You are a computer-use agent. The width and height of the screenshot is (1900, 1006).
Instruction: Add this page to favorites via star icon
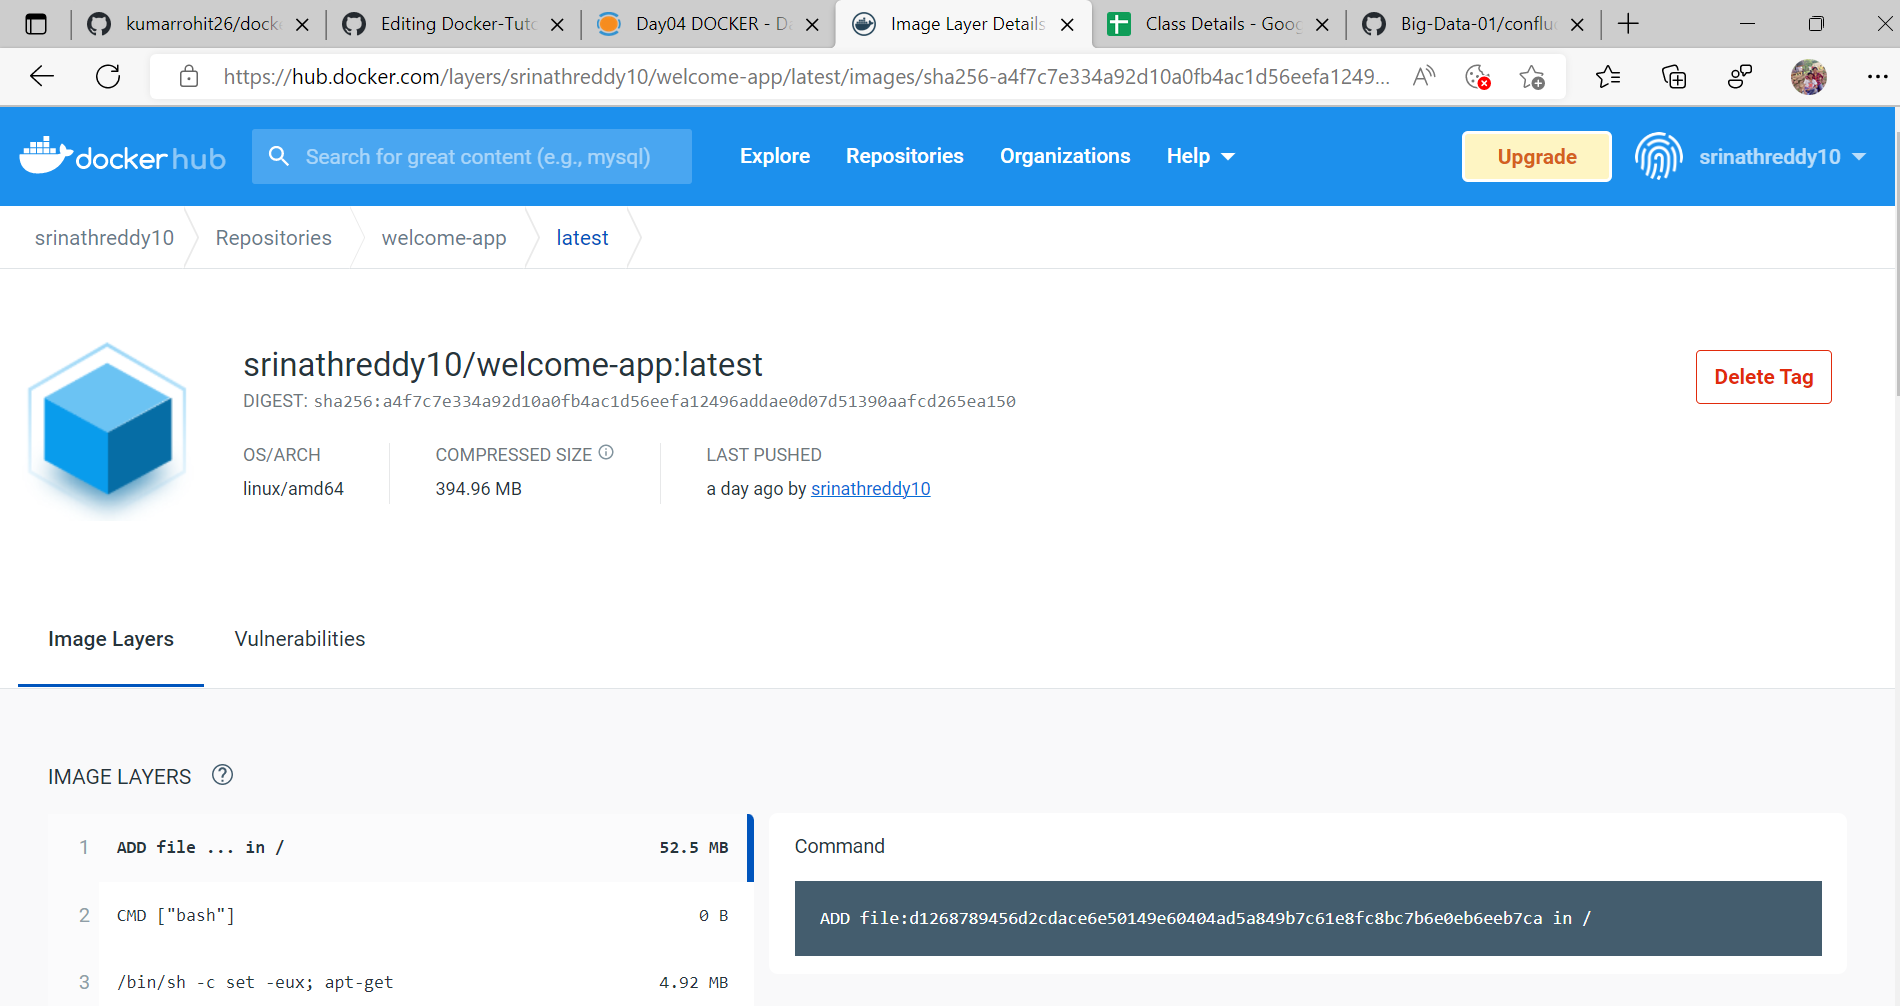point(1535,76)
